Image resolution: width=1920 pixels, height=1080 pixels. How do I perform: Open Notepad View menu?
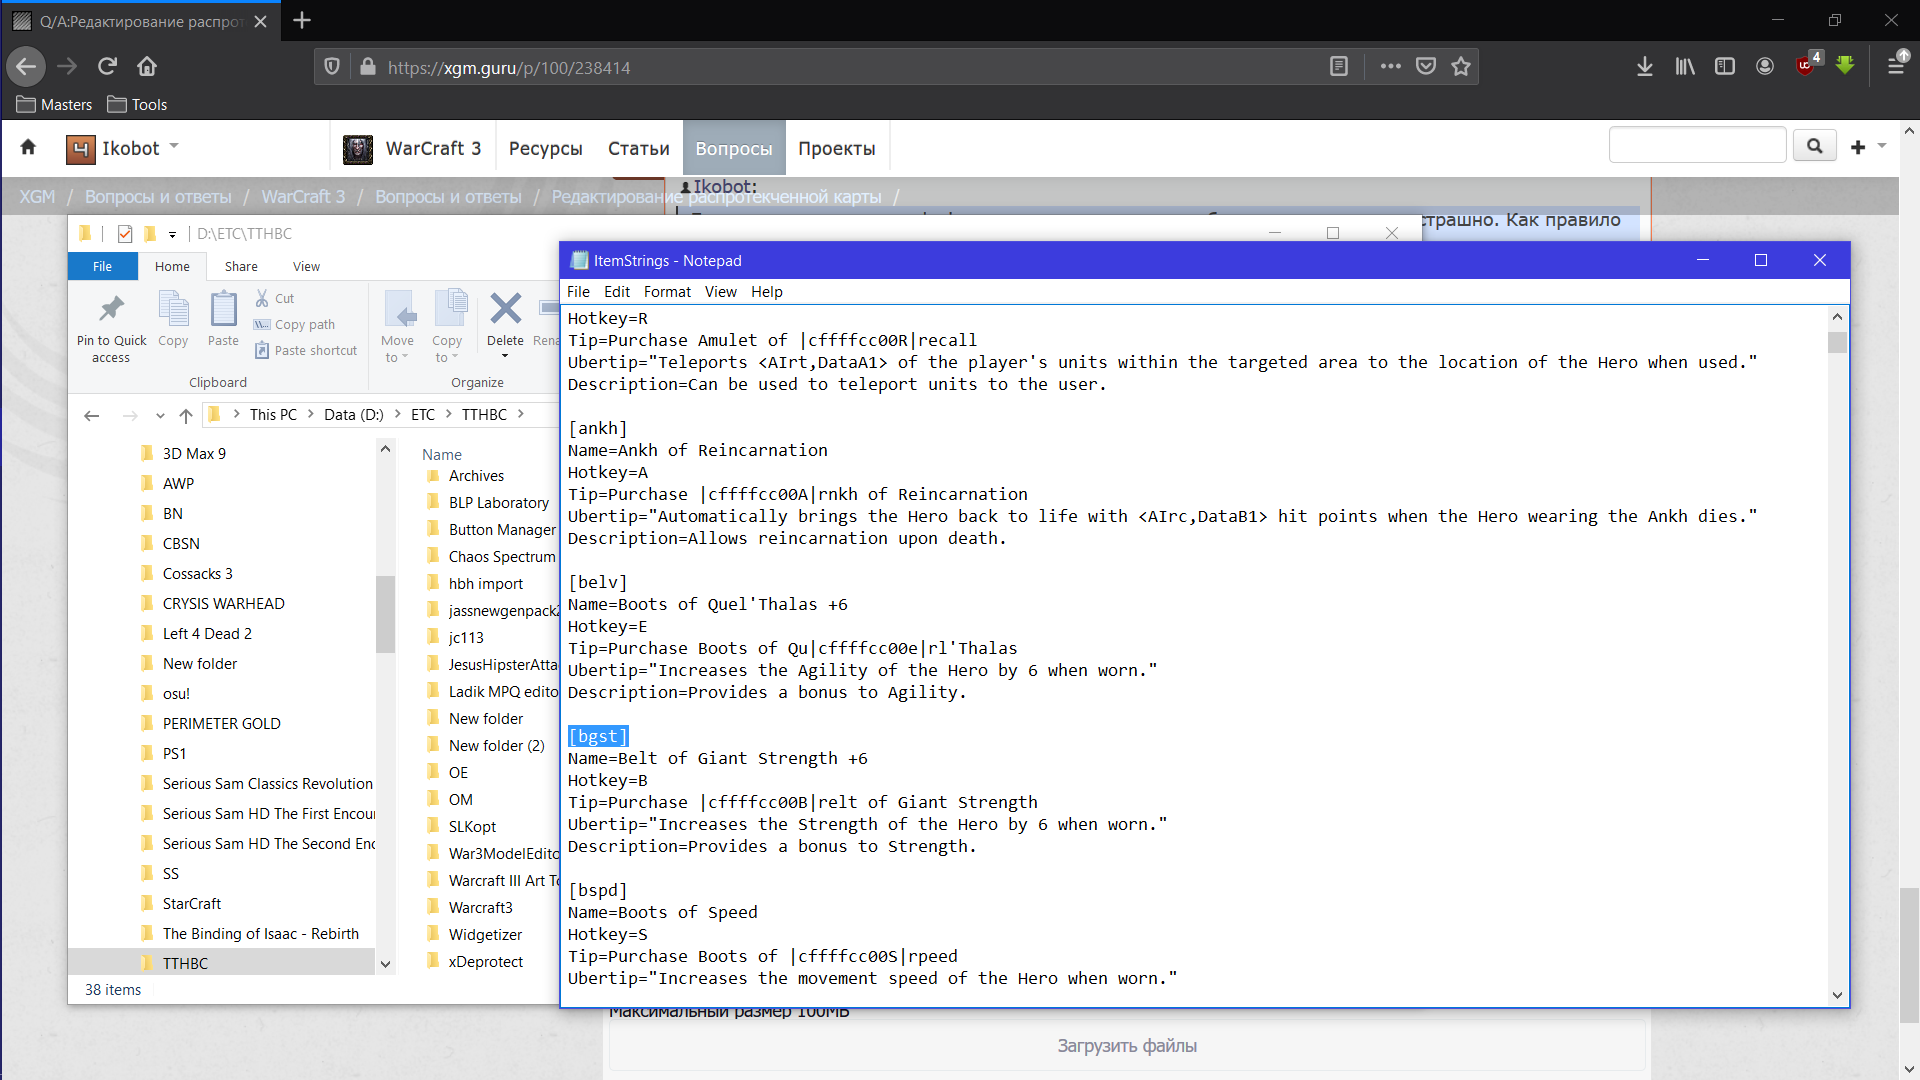pyautogui.click(x=720, y=292)
